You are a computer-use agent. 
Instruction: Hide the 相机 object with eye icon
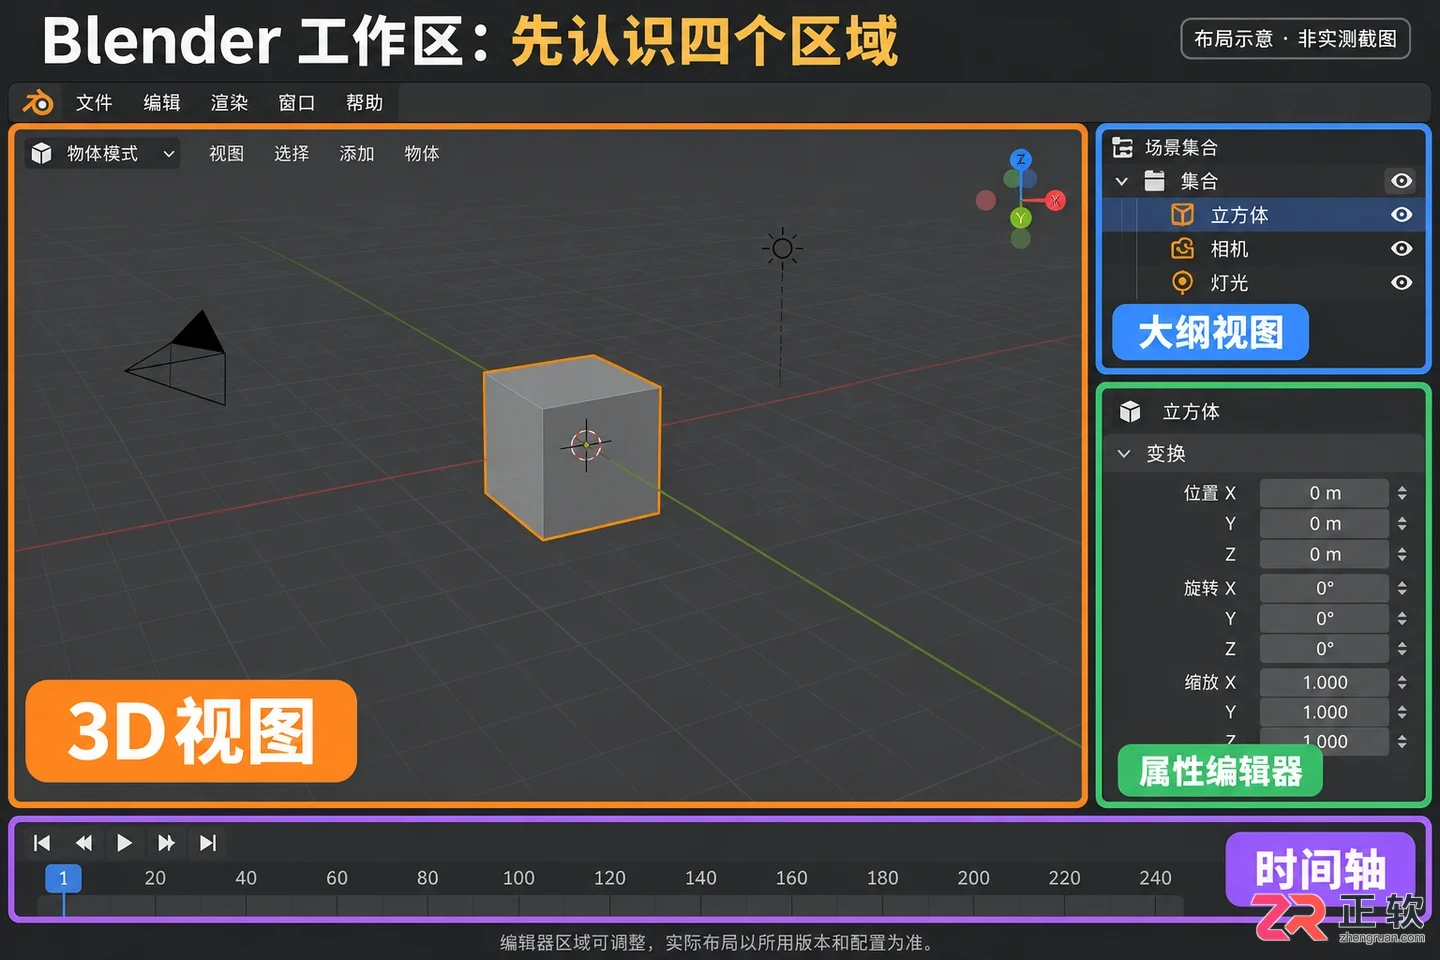(x=1402, y=249)
